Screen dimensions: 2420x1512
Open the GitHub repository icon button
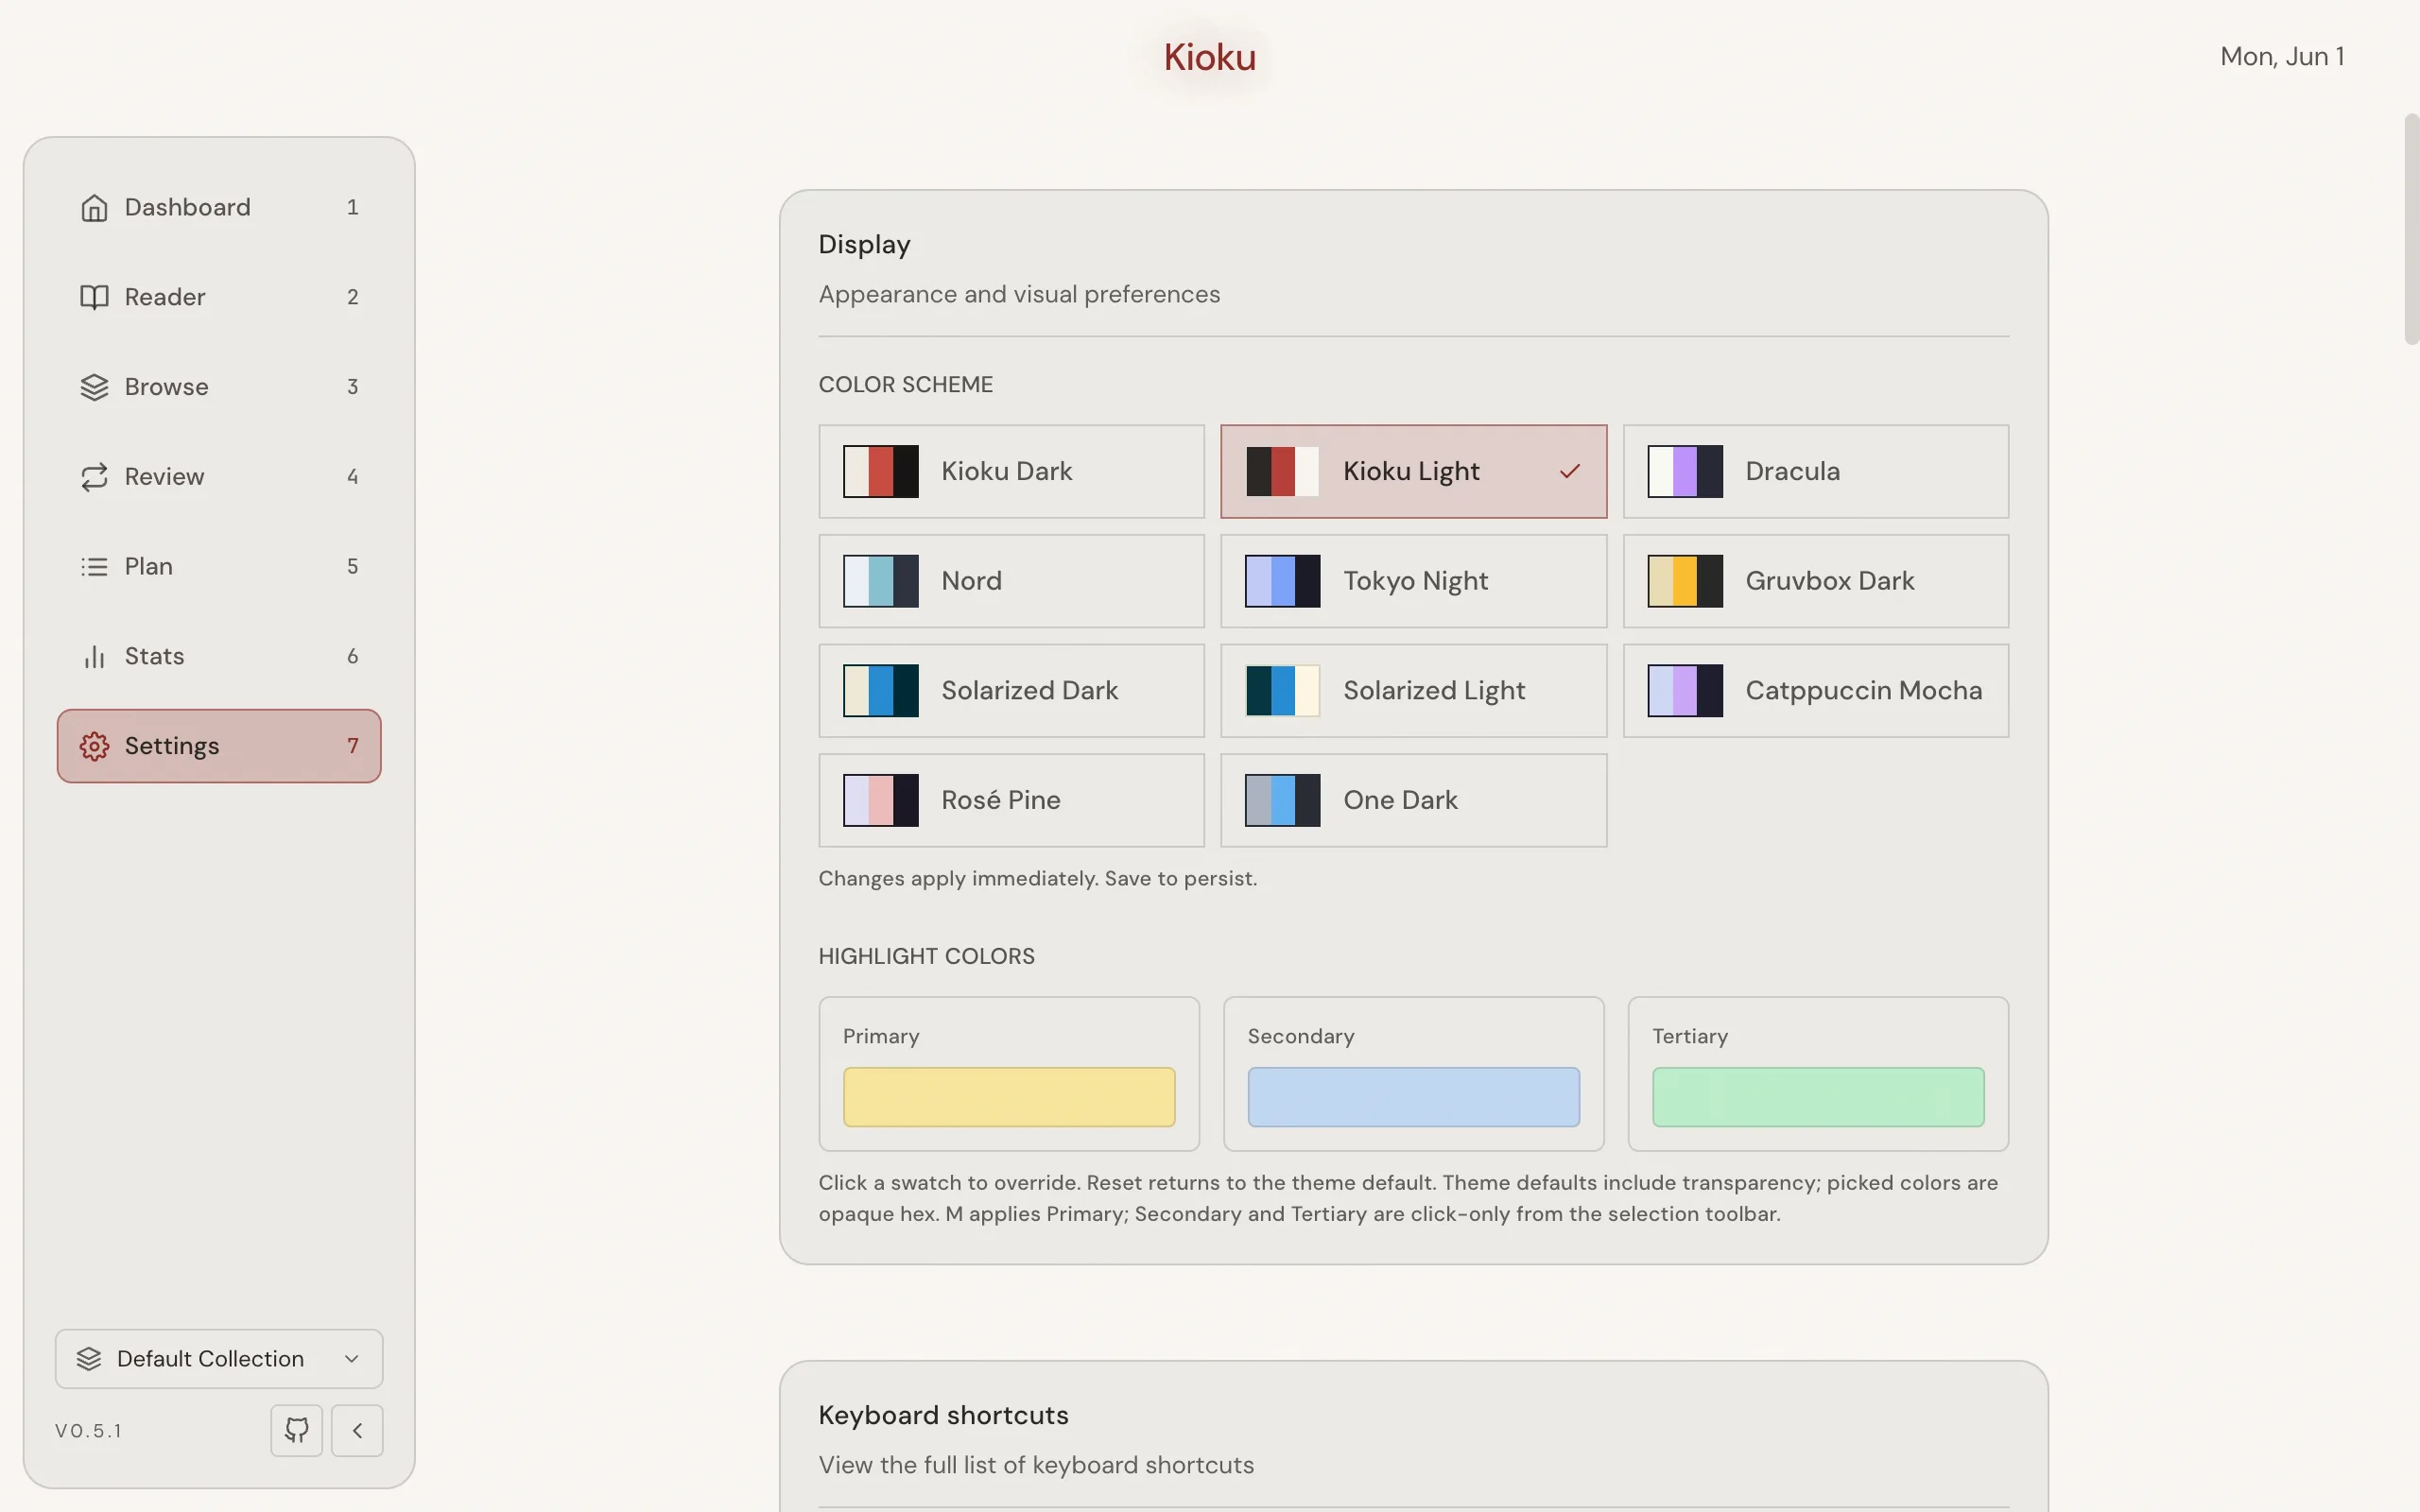[296, 1430]
